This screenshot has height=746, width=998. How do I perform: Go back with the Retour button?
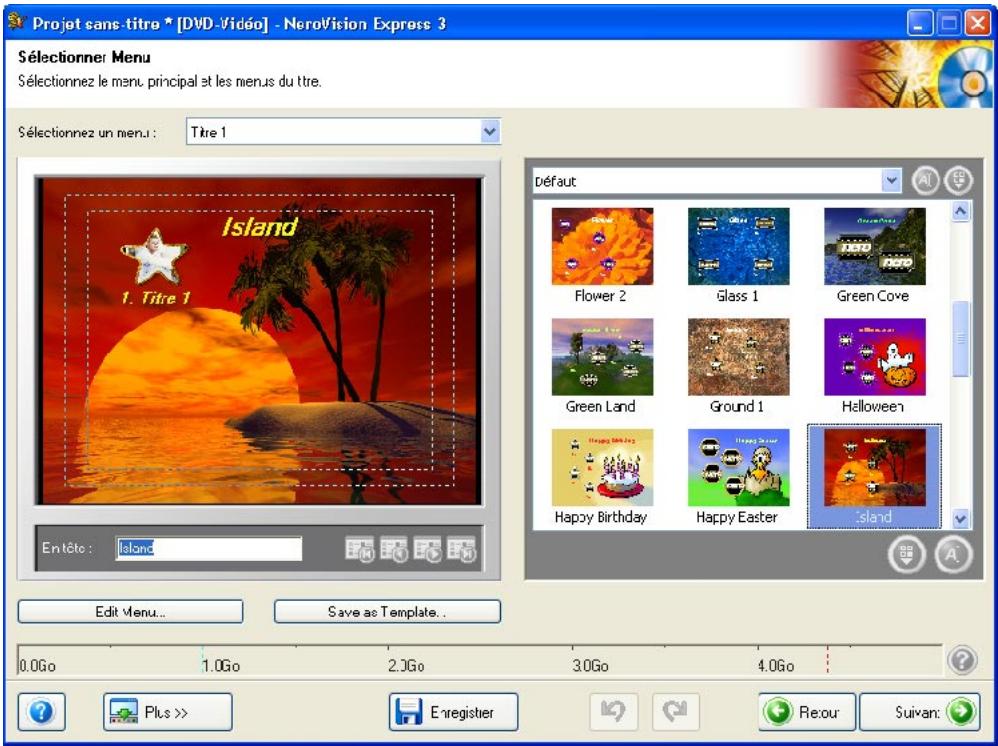[807, 712]
